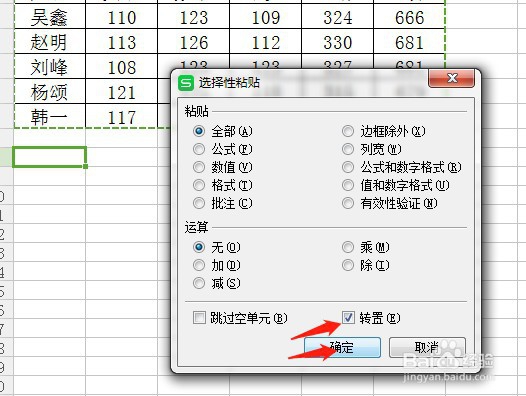
Task: Click the cell 681 in 赵明 row
Action: point(409,42)
